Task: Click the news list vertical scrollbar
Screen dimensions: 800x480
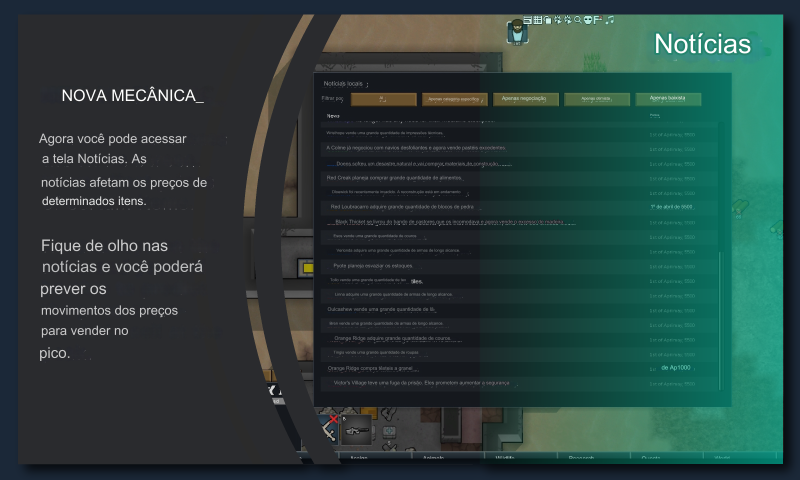Action: click(721, 320)
